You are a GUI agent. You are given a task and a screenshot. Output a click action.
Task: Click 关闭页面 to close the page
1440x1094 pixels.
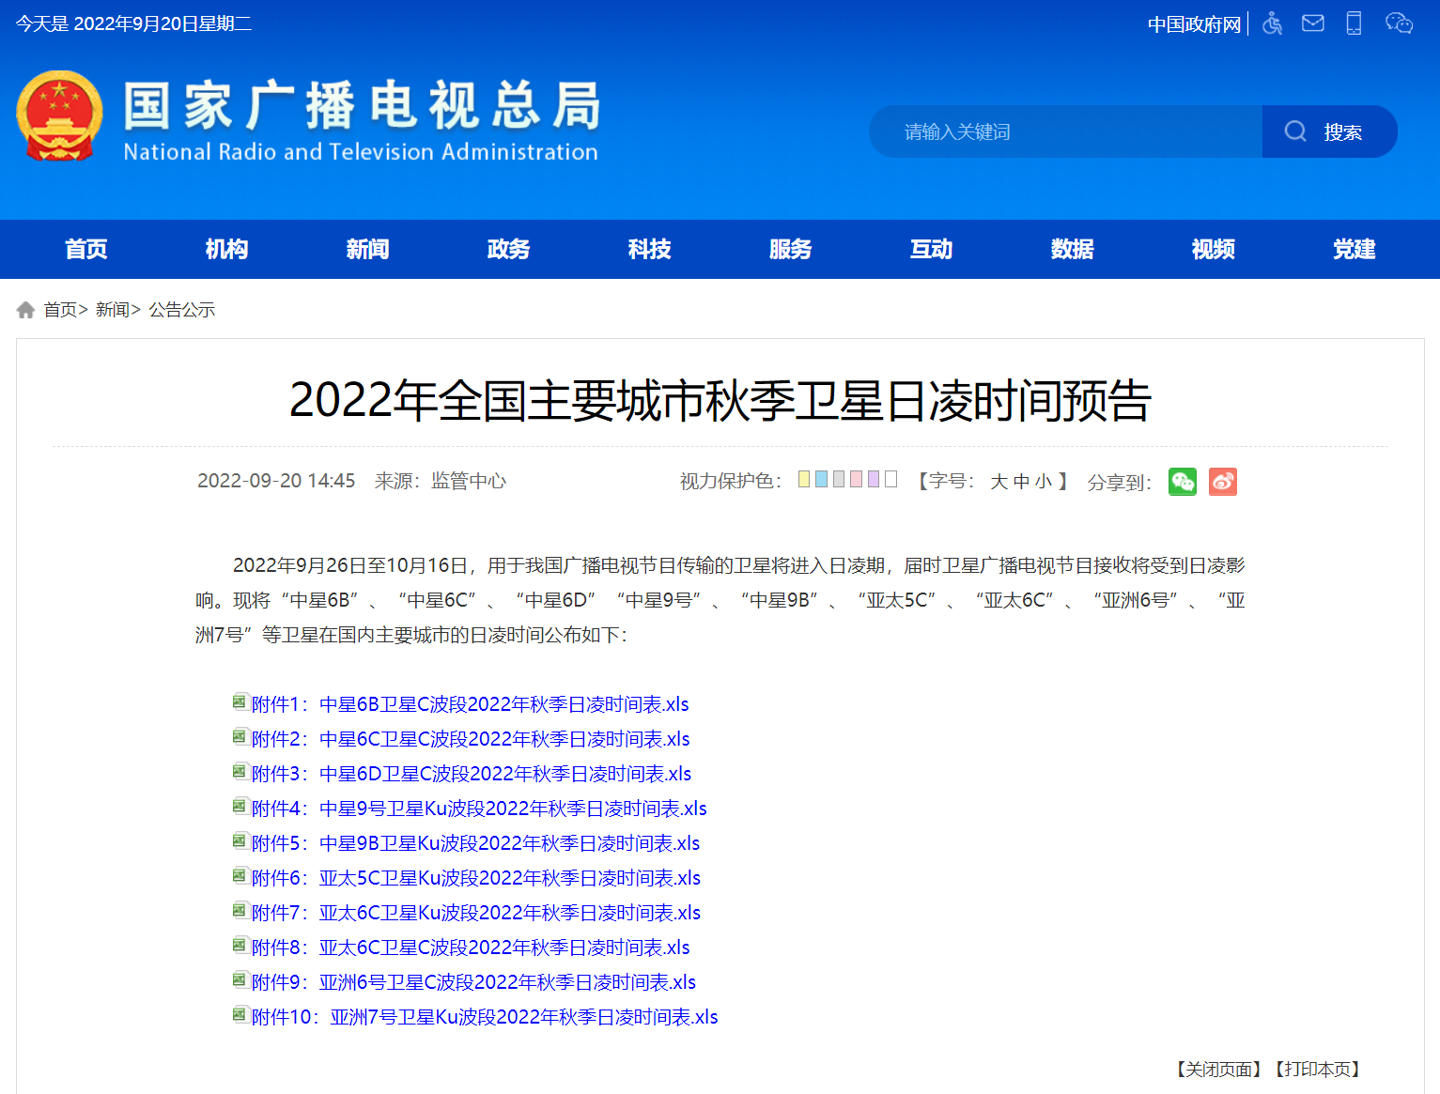[1218, 1069]
